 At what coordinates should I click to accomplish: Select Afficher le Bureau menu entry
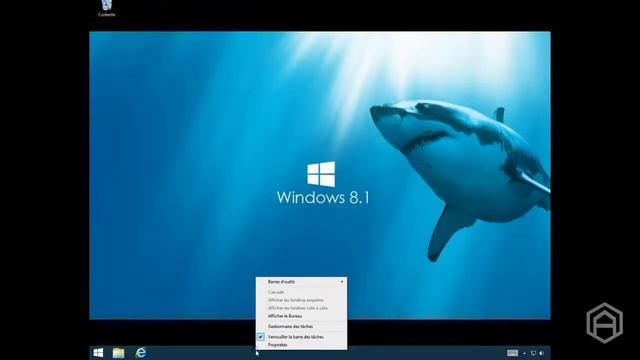pyautogui.click(x=302, y=316)
